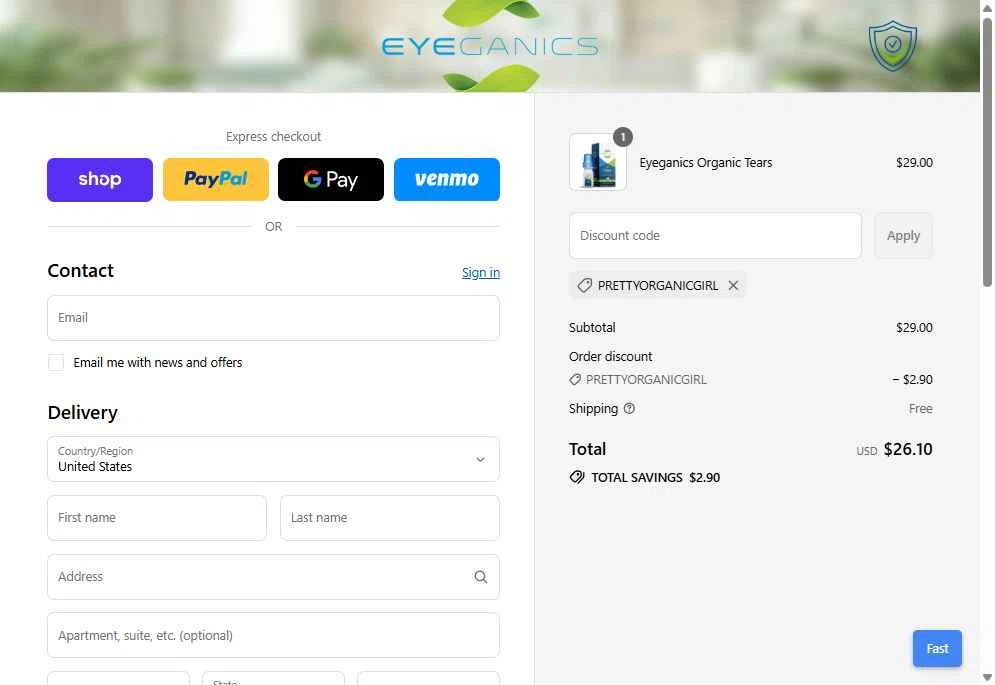Focus the Email input field
Viewport: 995px width, 685px height.
[273, 318]
